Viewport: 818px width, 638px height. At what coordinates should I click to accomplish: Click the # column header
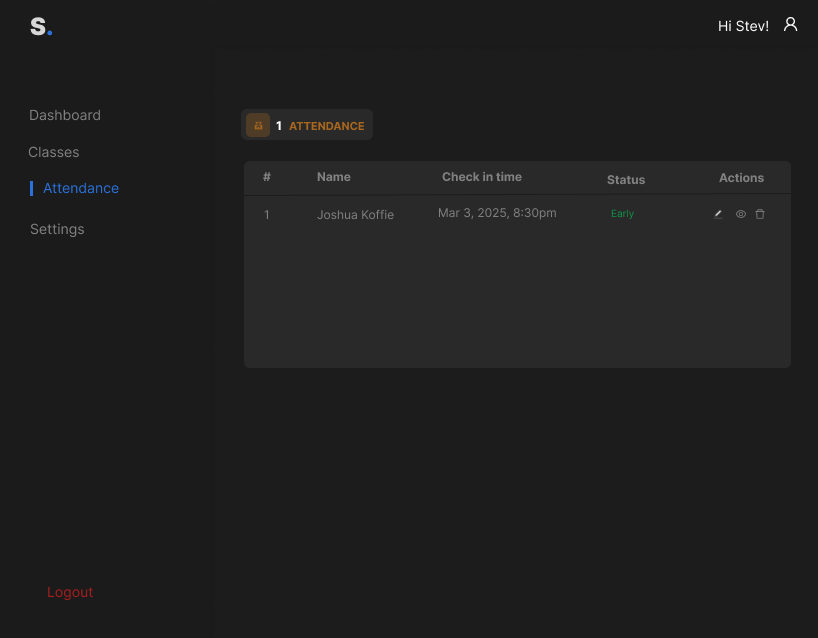267,177
